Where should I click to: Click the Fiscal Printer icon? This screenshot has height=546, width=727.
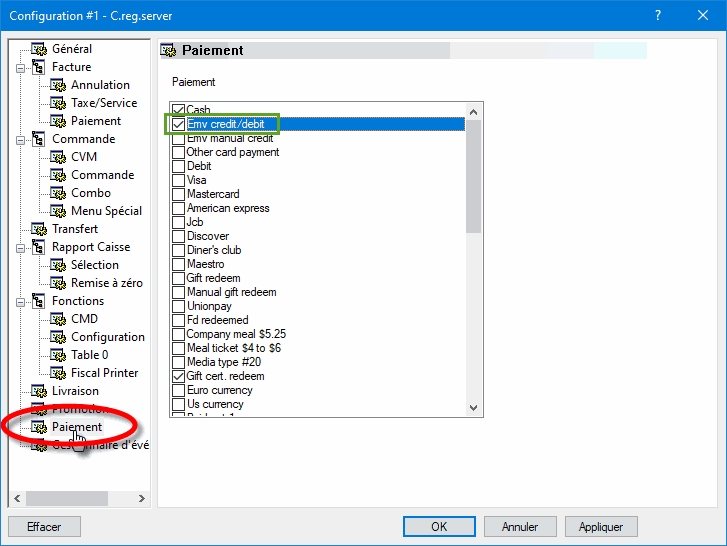(58, 373)
